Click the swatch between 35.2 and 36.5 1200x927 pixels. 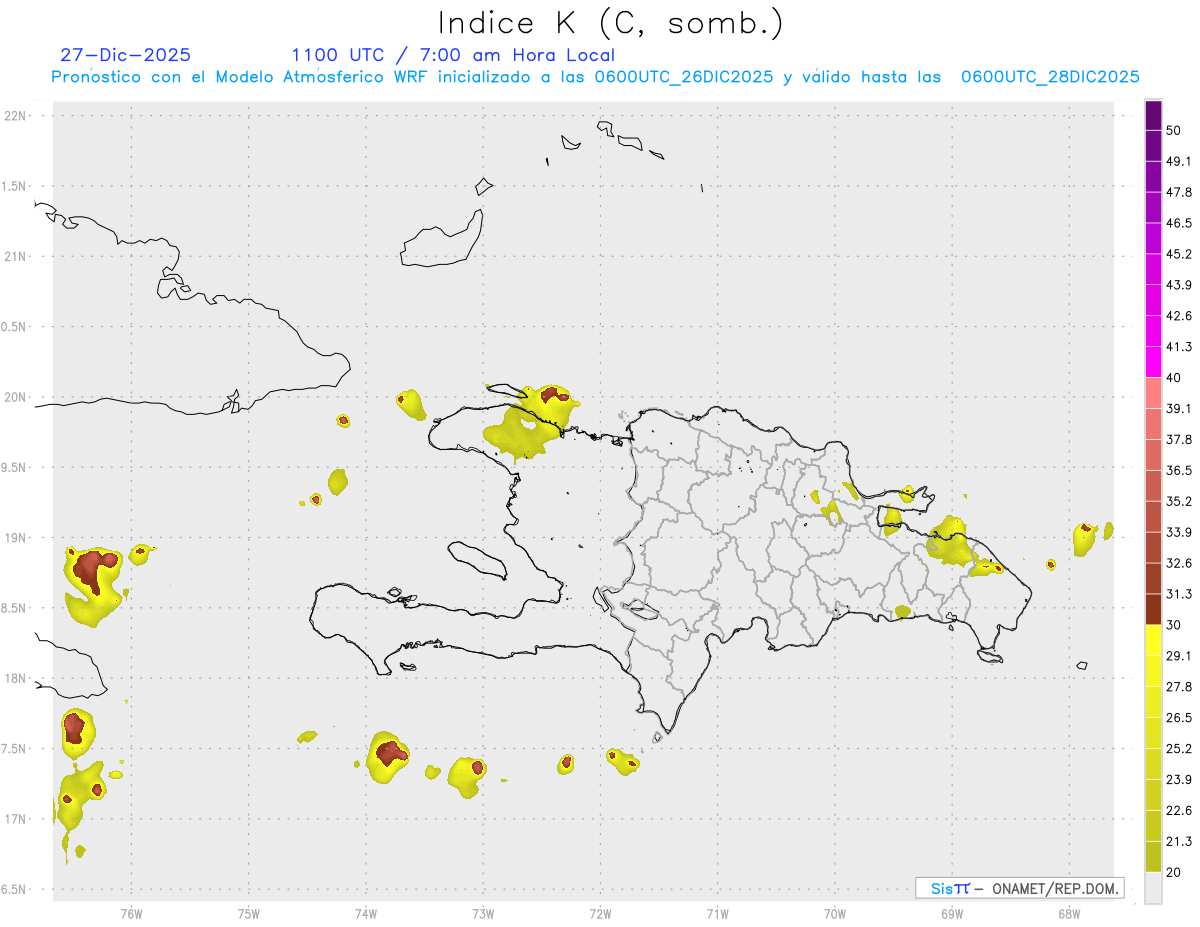click(x=1154, y=486)
